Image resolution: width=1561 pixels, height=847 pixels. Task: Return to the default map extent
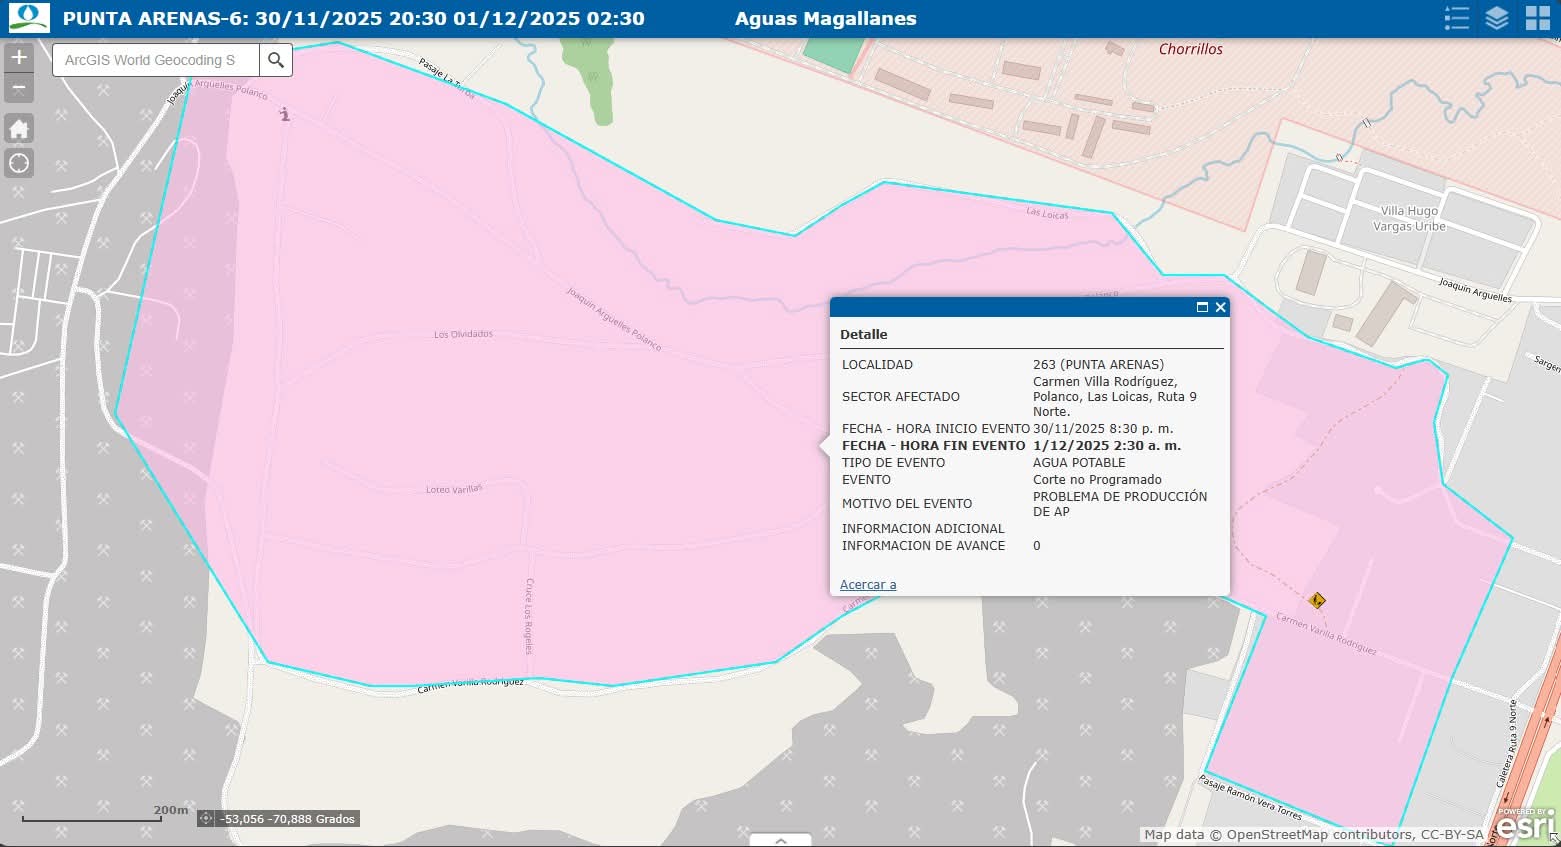[19, 129]
